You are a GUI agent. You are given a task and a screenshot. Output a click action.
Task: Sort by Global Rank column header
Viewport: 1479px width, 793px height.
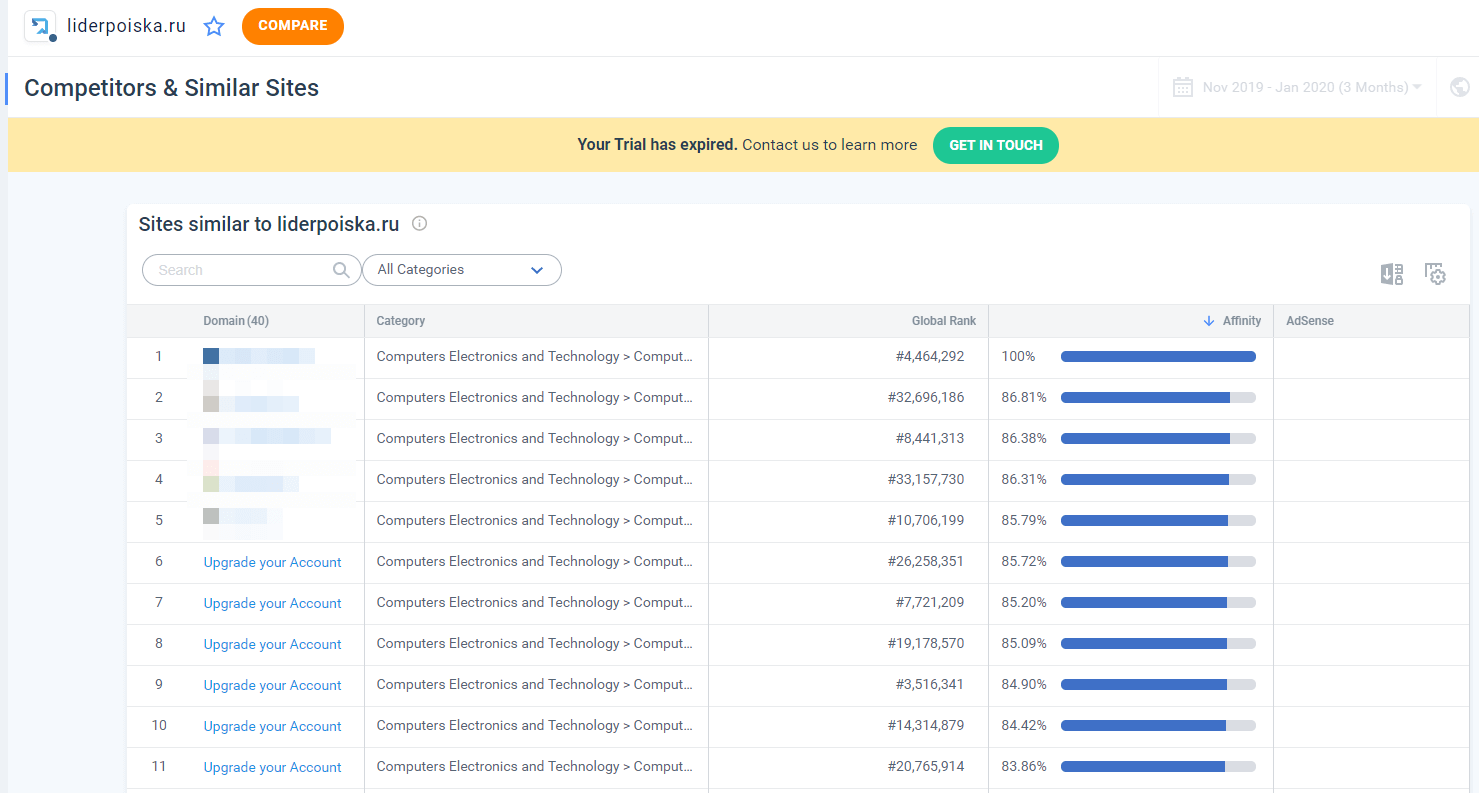coord(944,321)
